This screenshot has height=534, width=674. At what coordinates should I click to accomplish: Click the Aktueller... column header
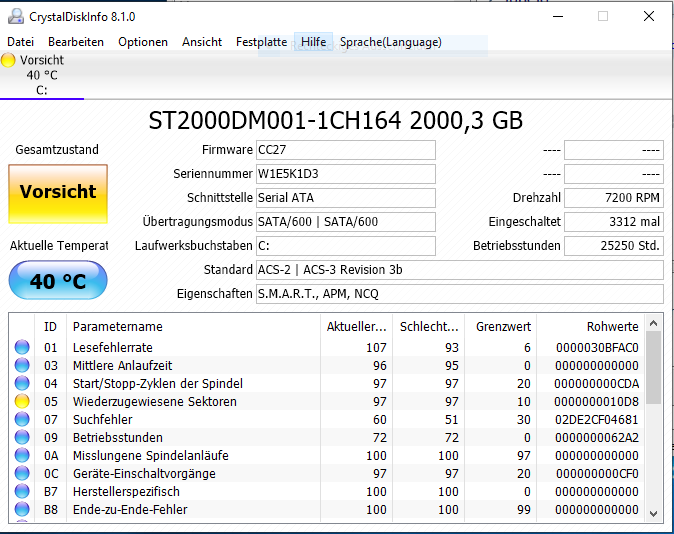pyautogui.click(x=356, y=327)
